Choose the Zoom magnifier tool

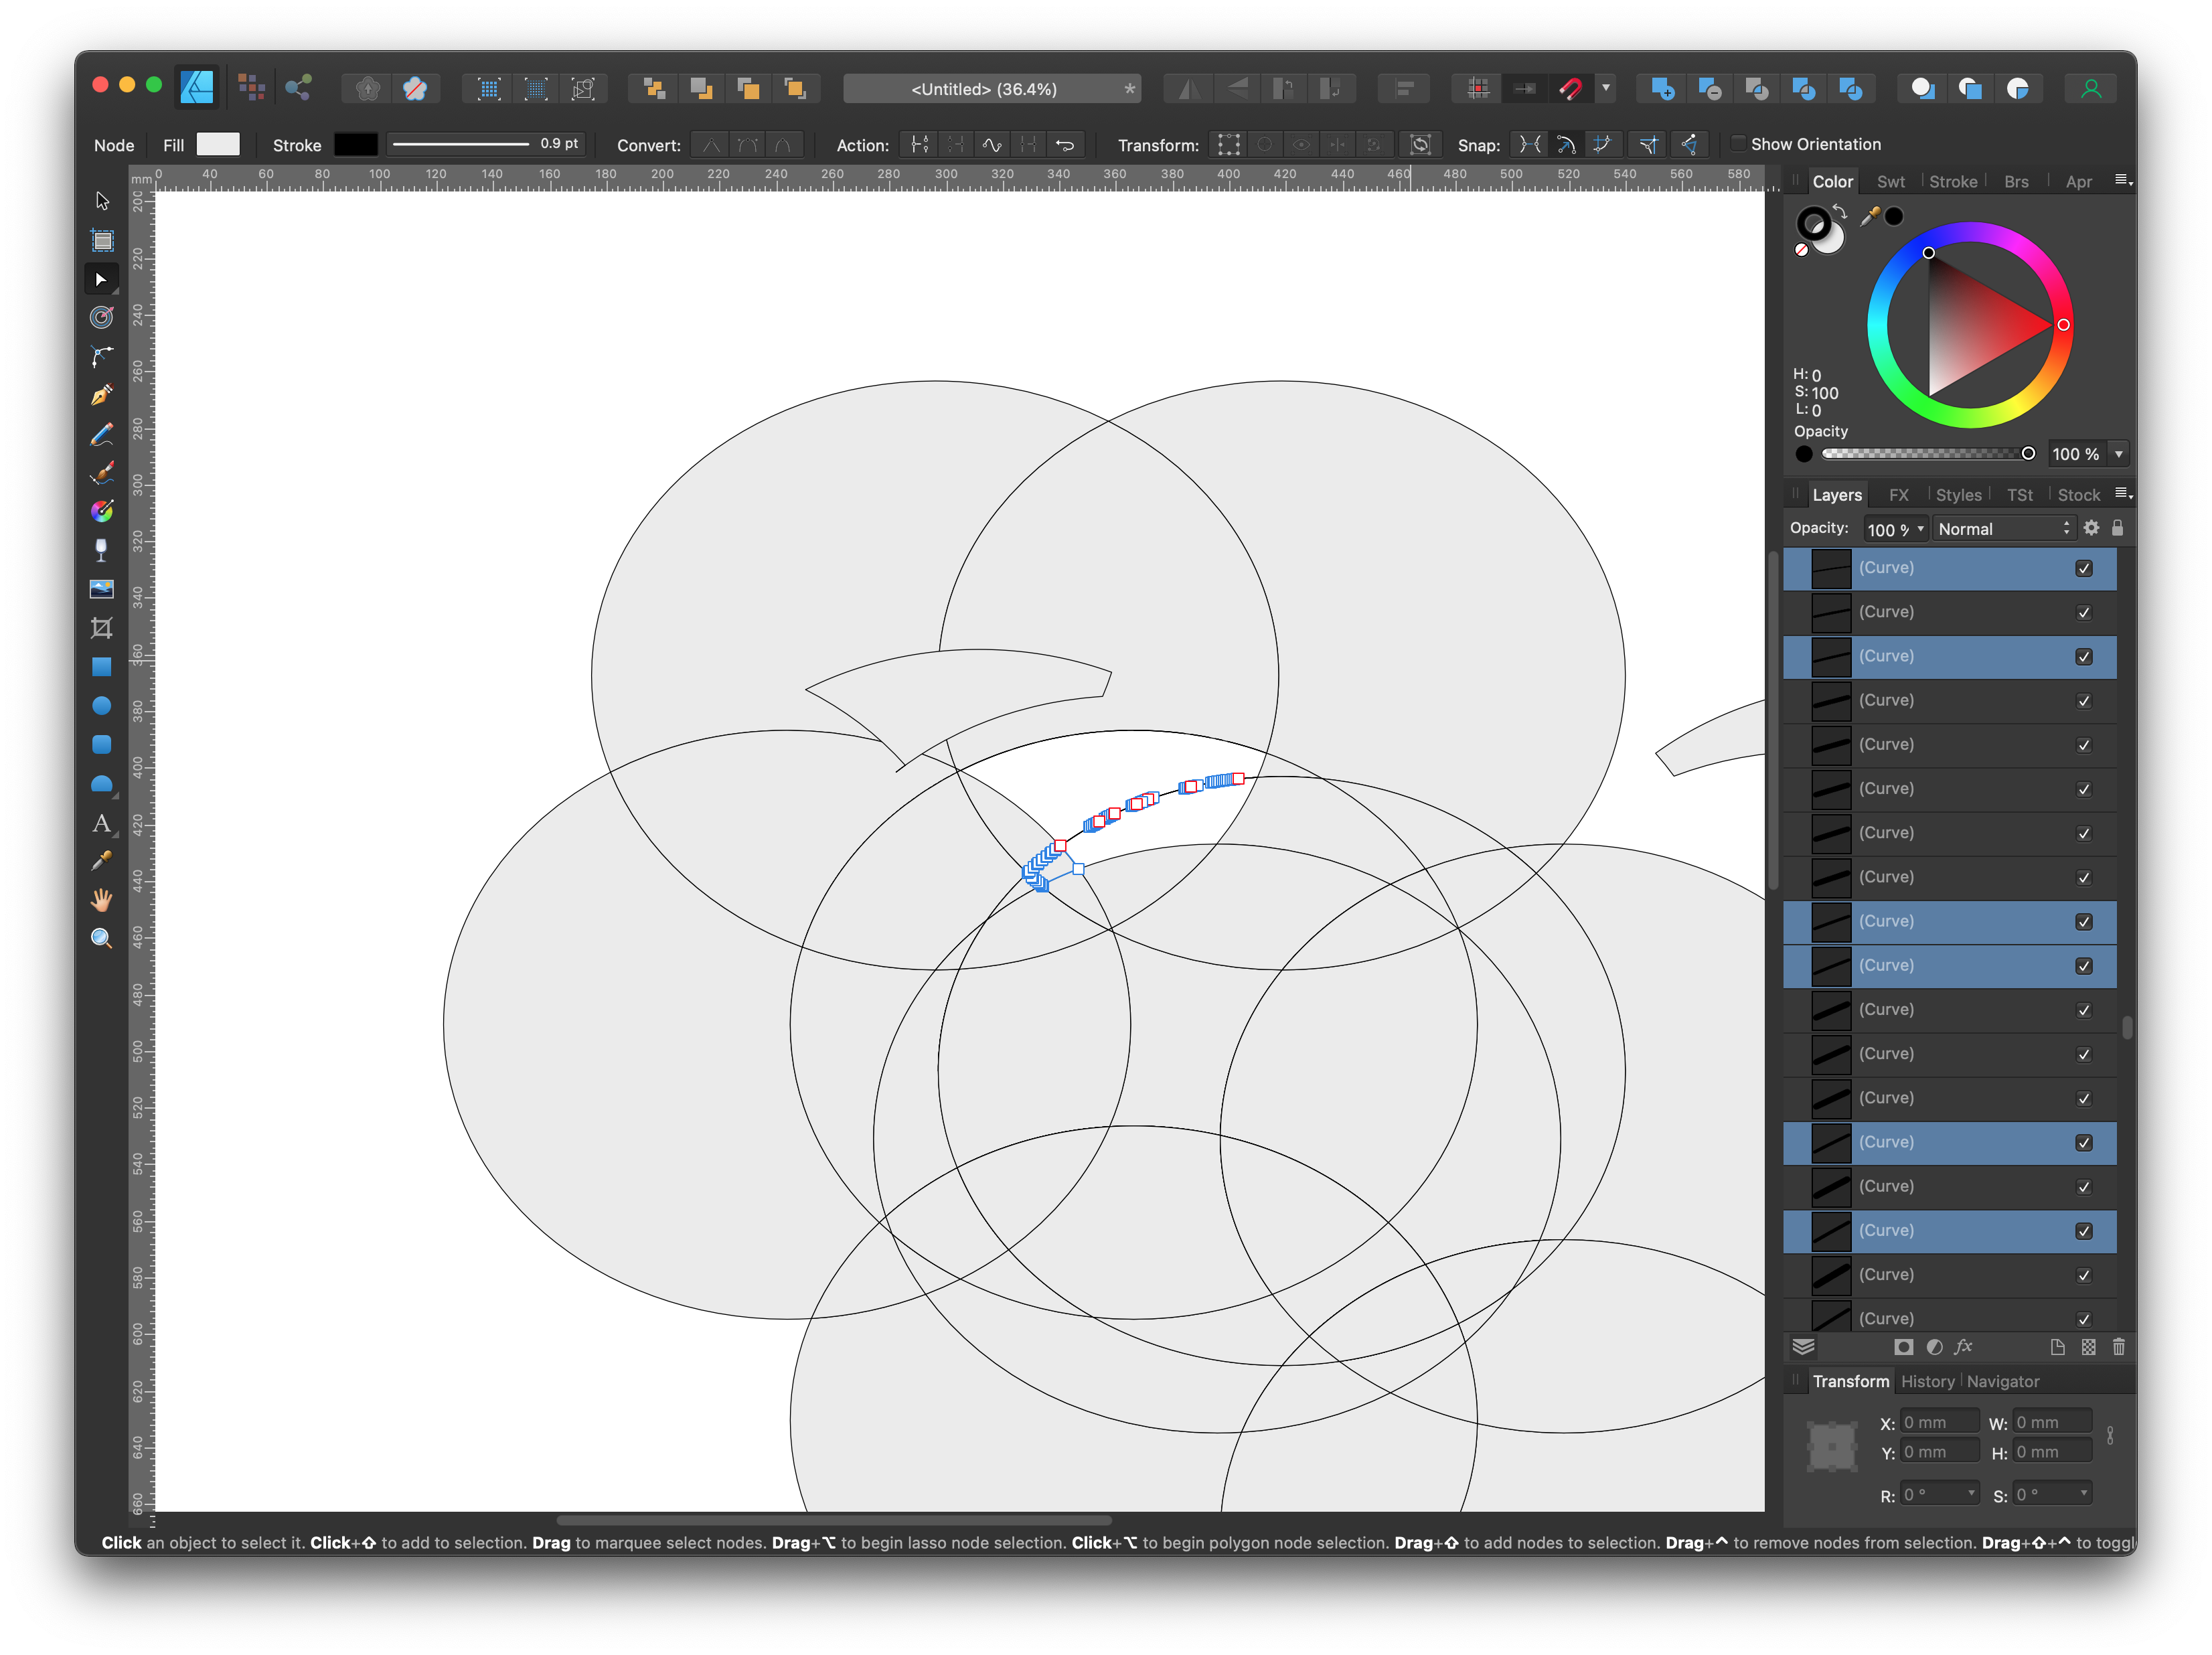coord(101,938)
